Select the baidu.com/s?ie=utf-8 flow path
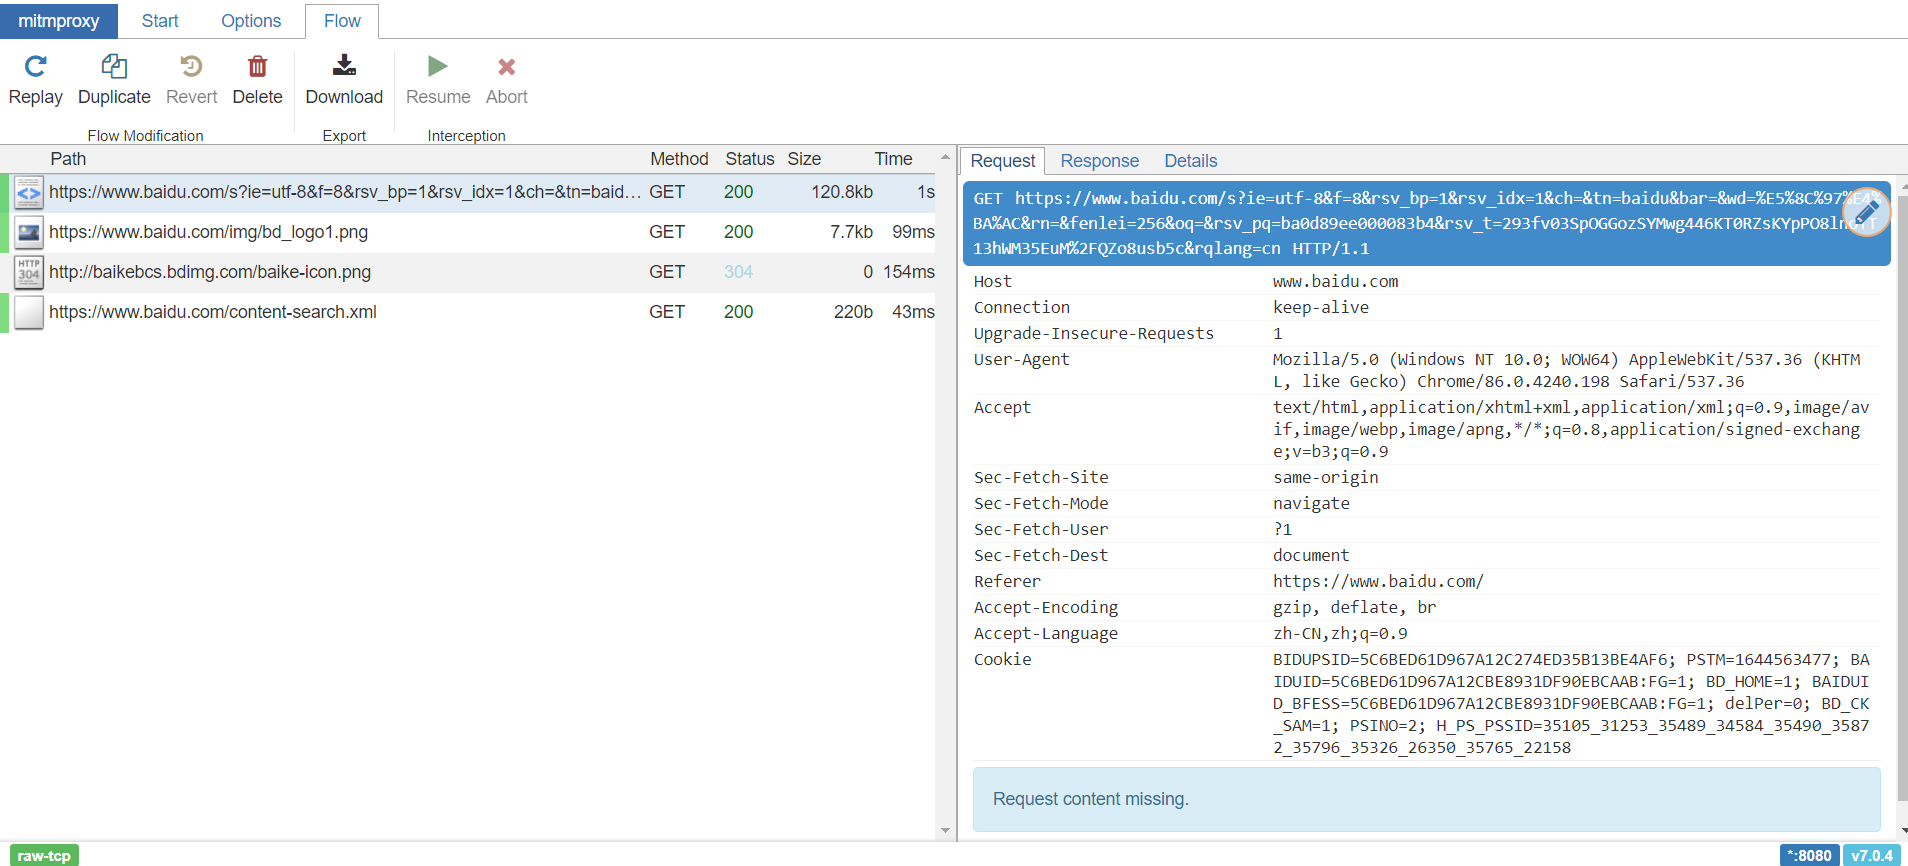The image size is (1908, 866). tap(345, 192)
